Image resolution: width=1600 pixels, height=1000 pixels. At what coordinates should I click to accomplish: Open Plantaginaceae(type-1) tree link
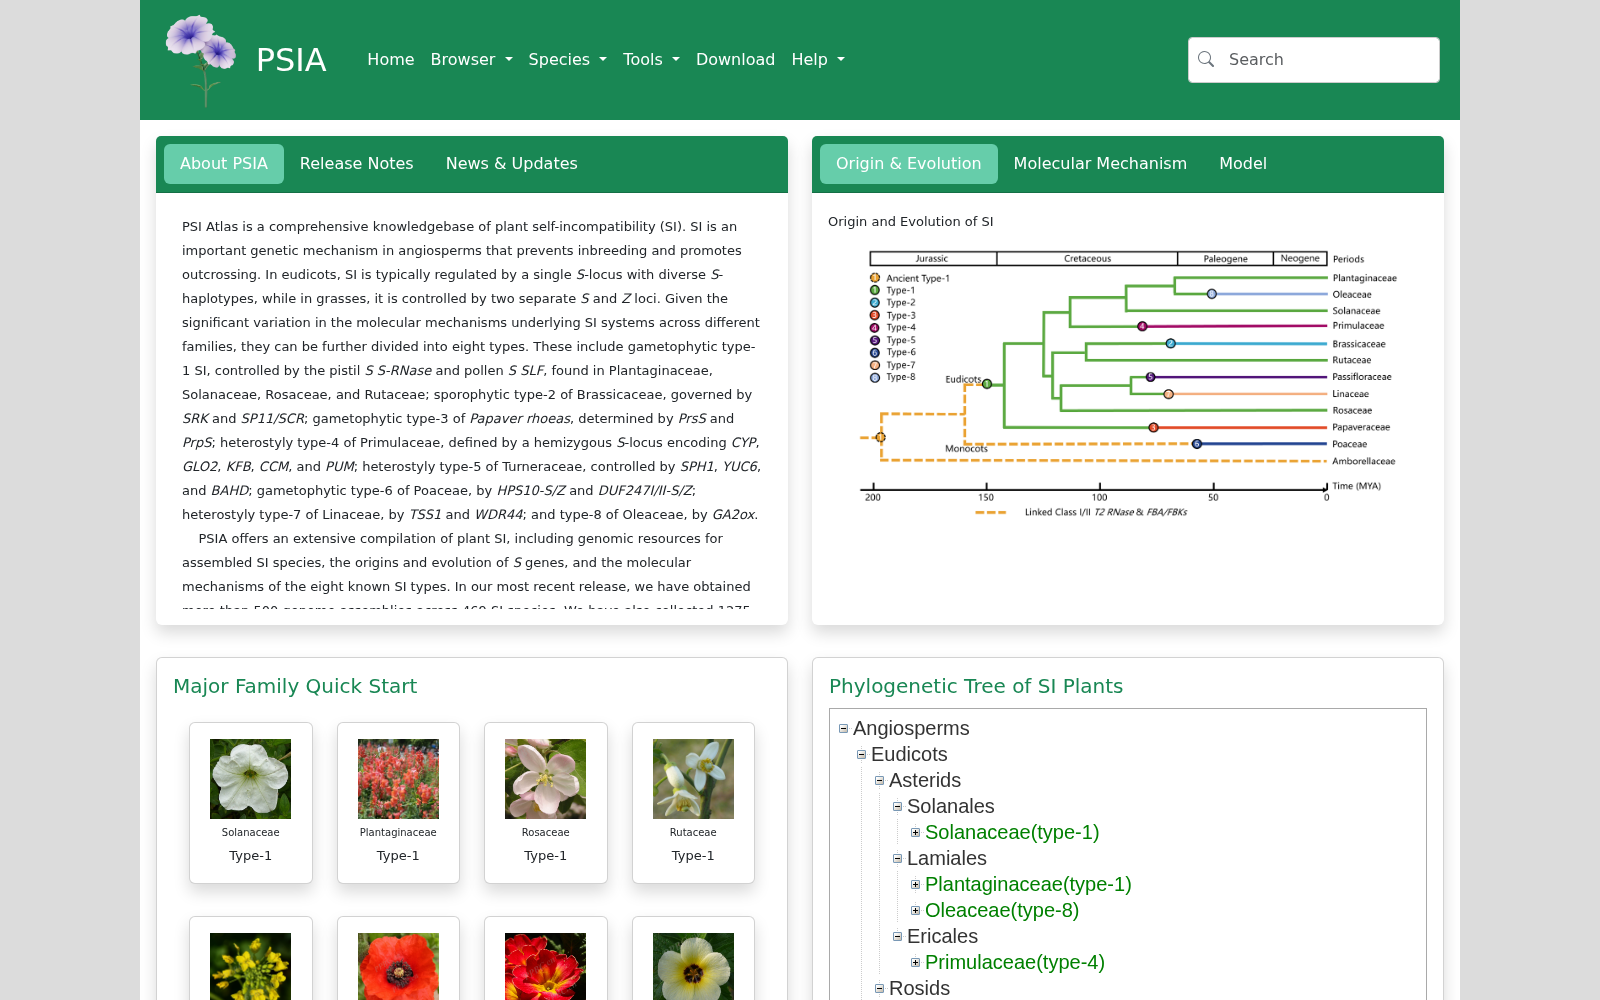click(x=1028, y=885)
